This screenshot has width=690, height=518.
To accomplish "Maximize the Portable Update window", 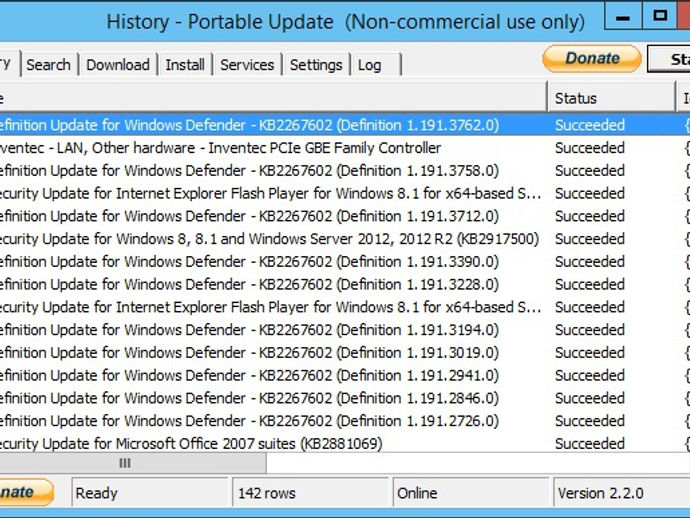I will click(x=659, y=17).
